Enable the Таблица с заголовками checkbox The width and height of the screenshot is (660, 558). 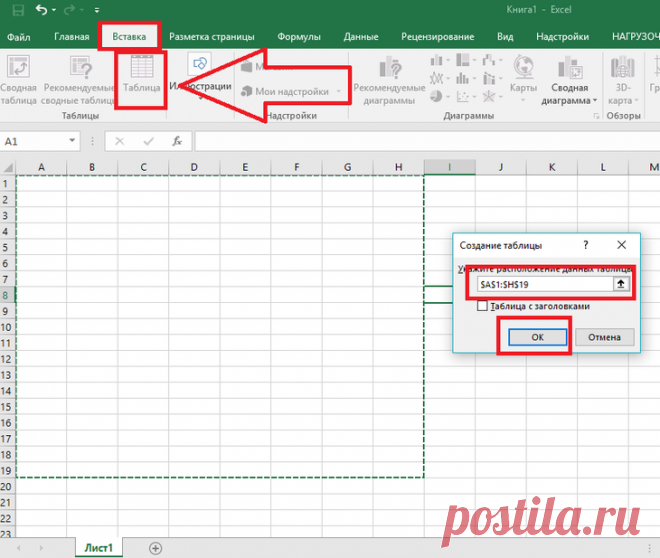tap(483, 306)
